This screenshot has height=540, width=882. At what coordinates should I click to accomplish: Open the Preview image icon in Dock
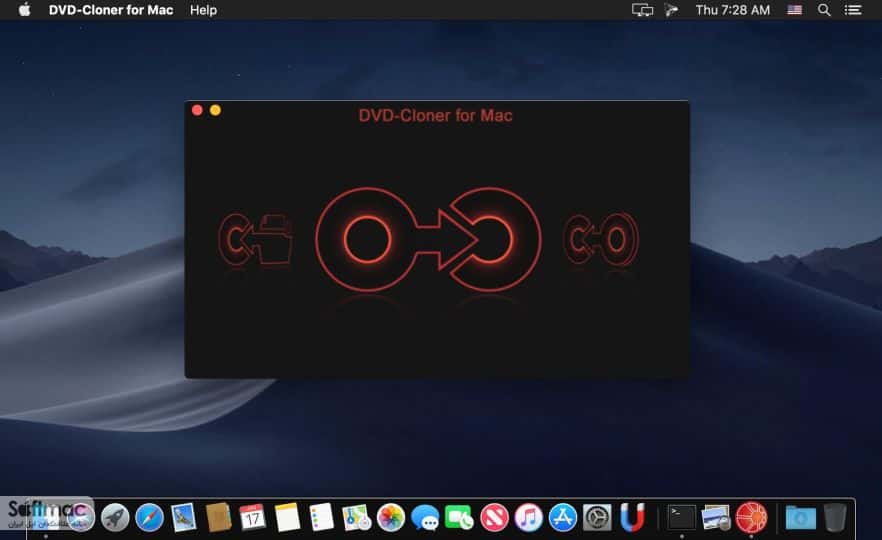(x=716, y=517)
